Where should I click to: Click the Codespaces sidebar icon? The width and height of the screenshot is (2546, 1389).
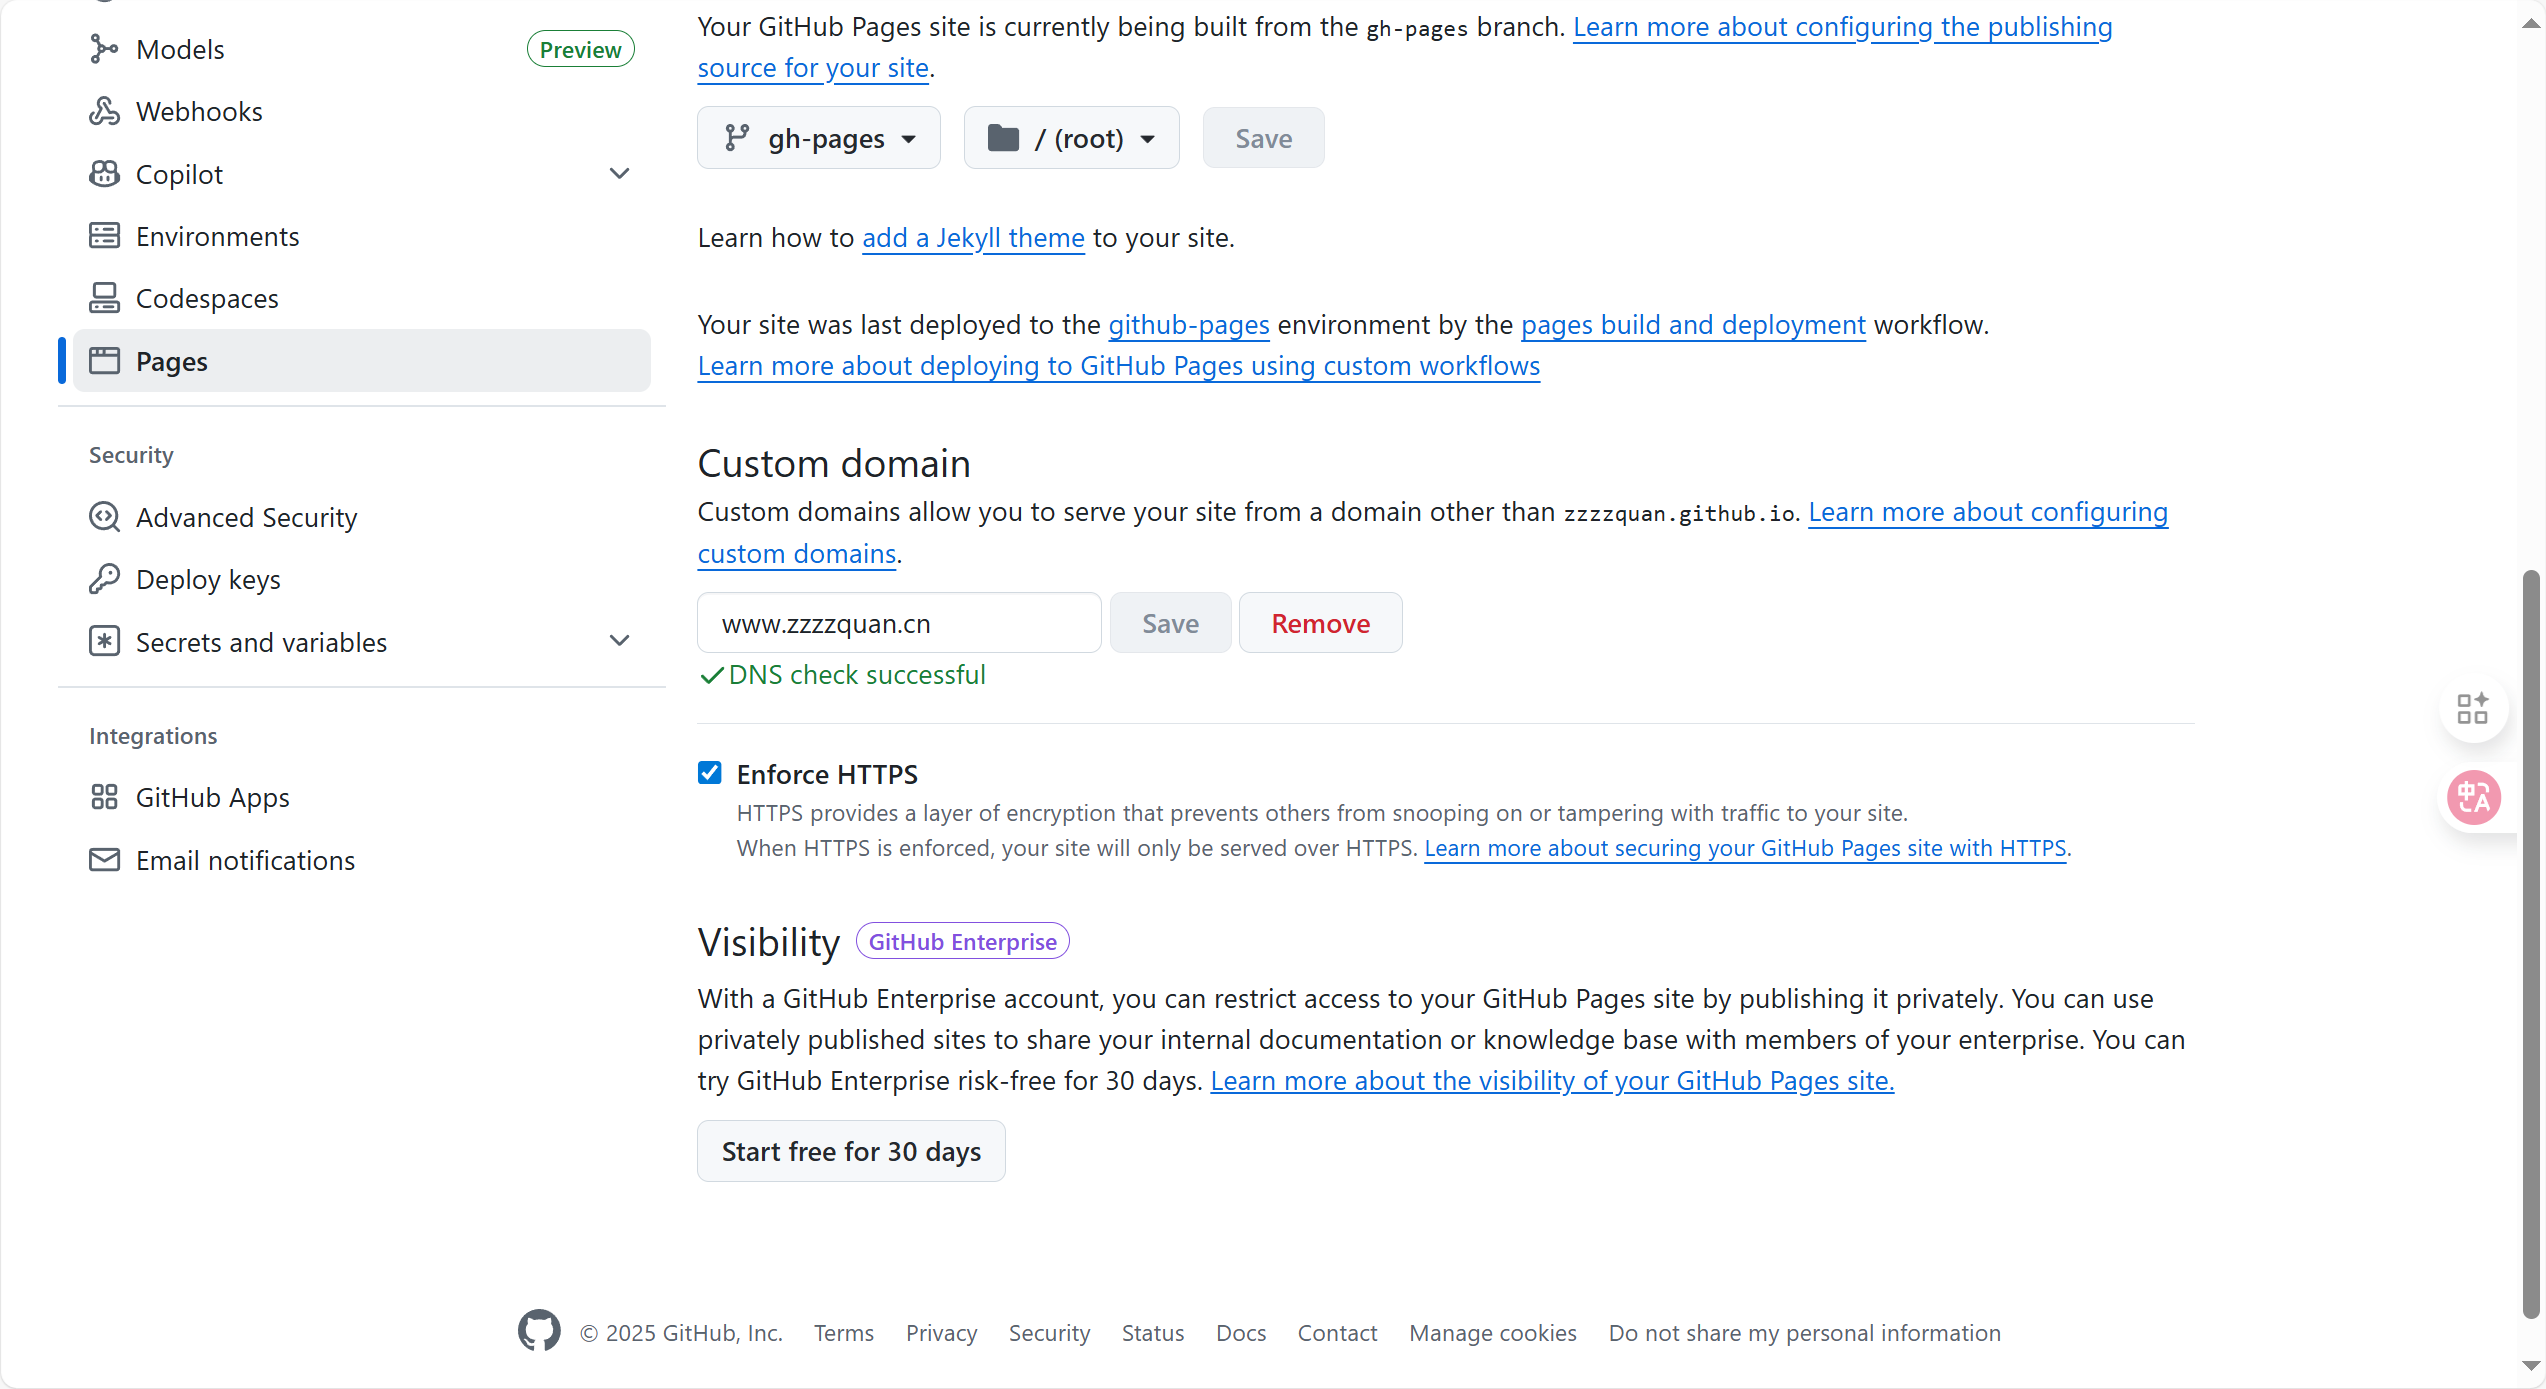(104, 298)
